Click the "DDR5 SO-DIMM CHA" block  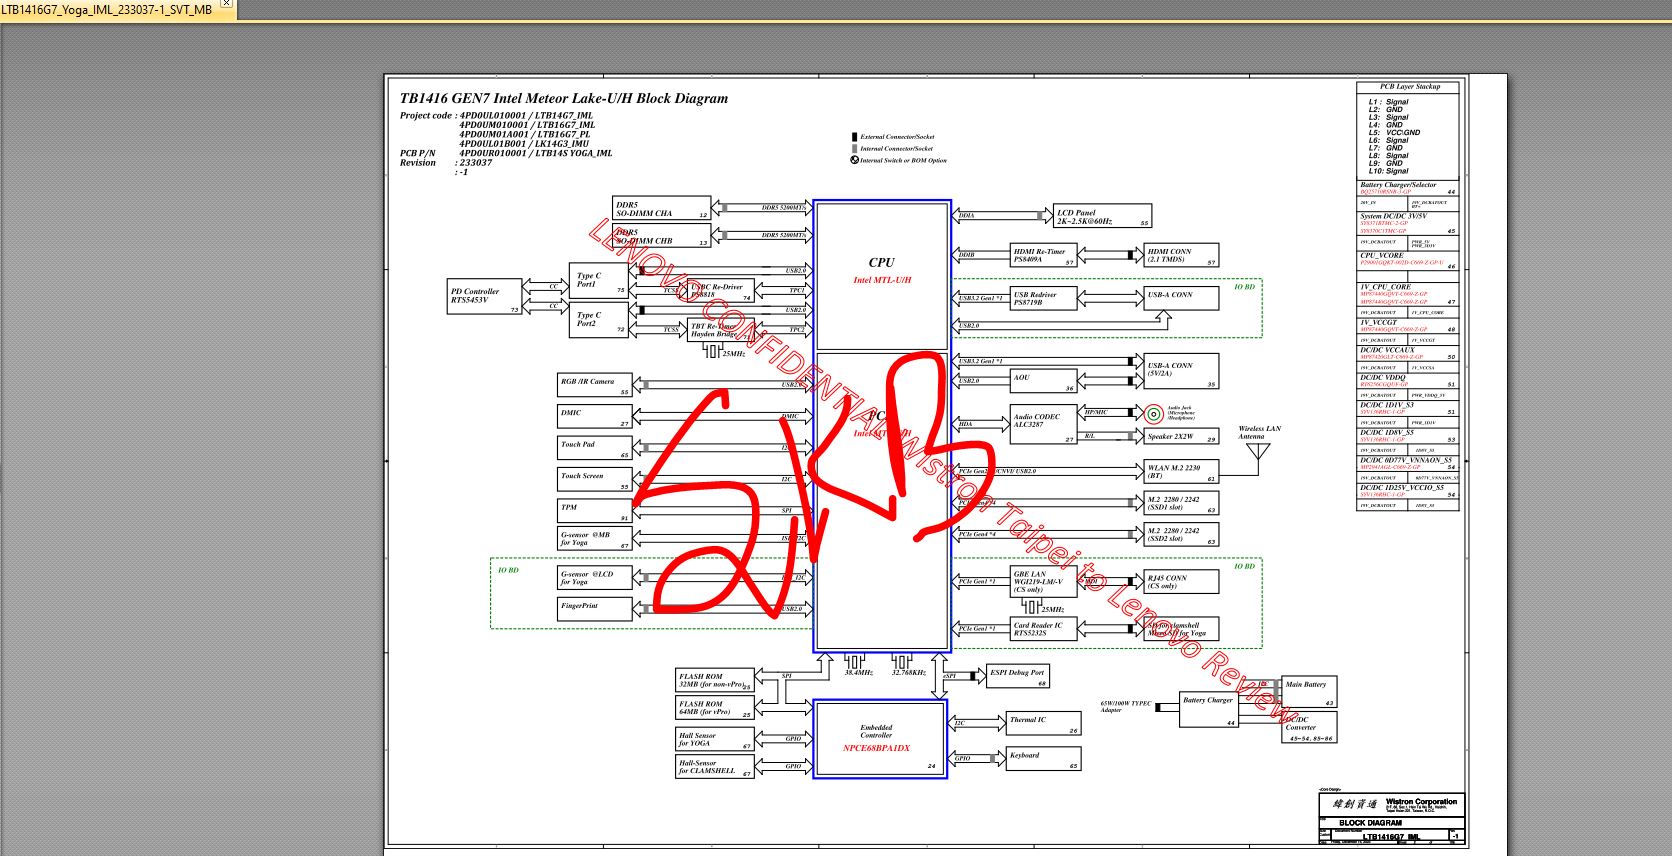[661, 208]
